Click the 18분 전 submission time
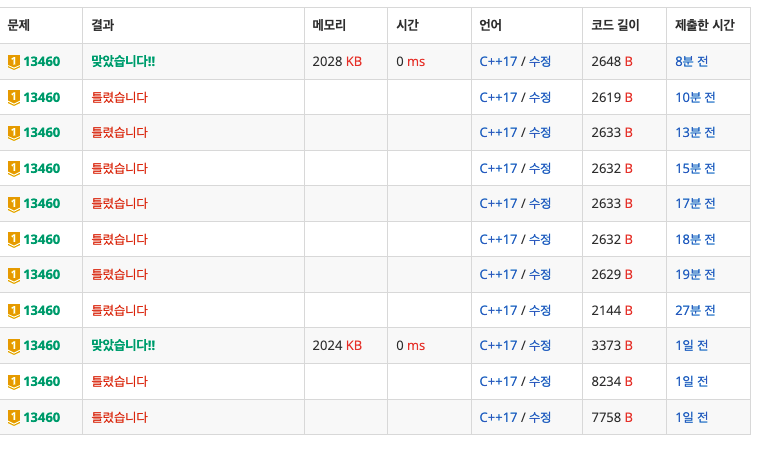The image size is (774, 450). click(695, 240)
